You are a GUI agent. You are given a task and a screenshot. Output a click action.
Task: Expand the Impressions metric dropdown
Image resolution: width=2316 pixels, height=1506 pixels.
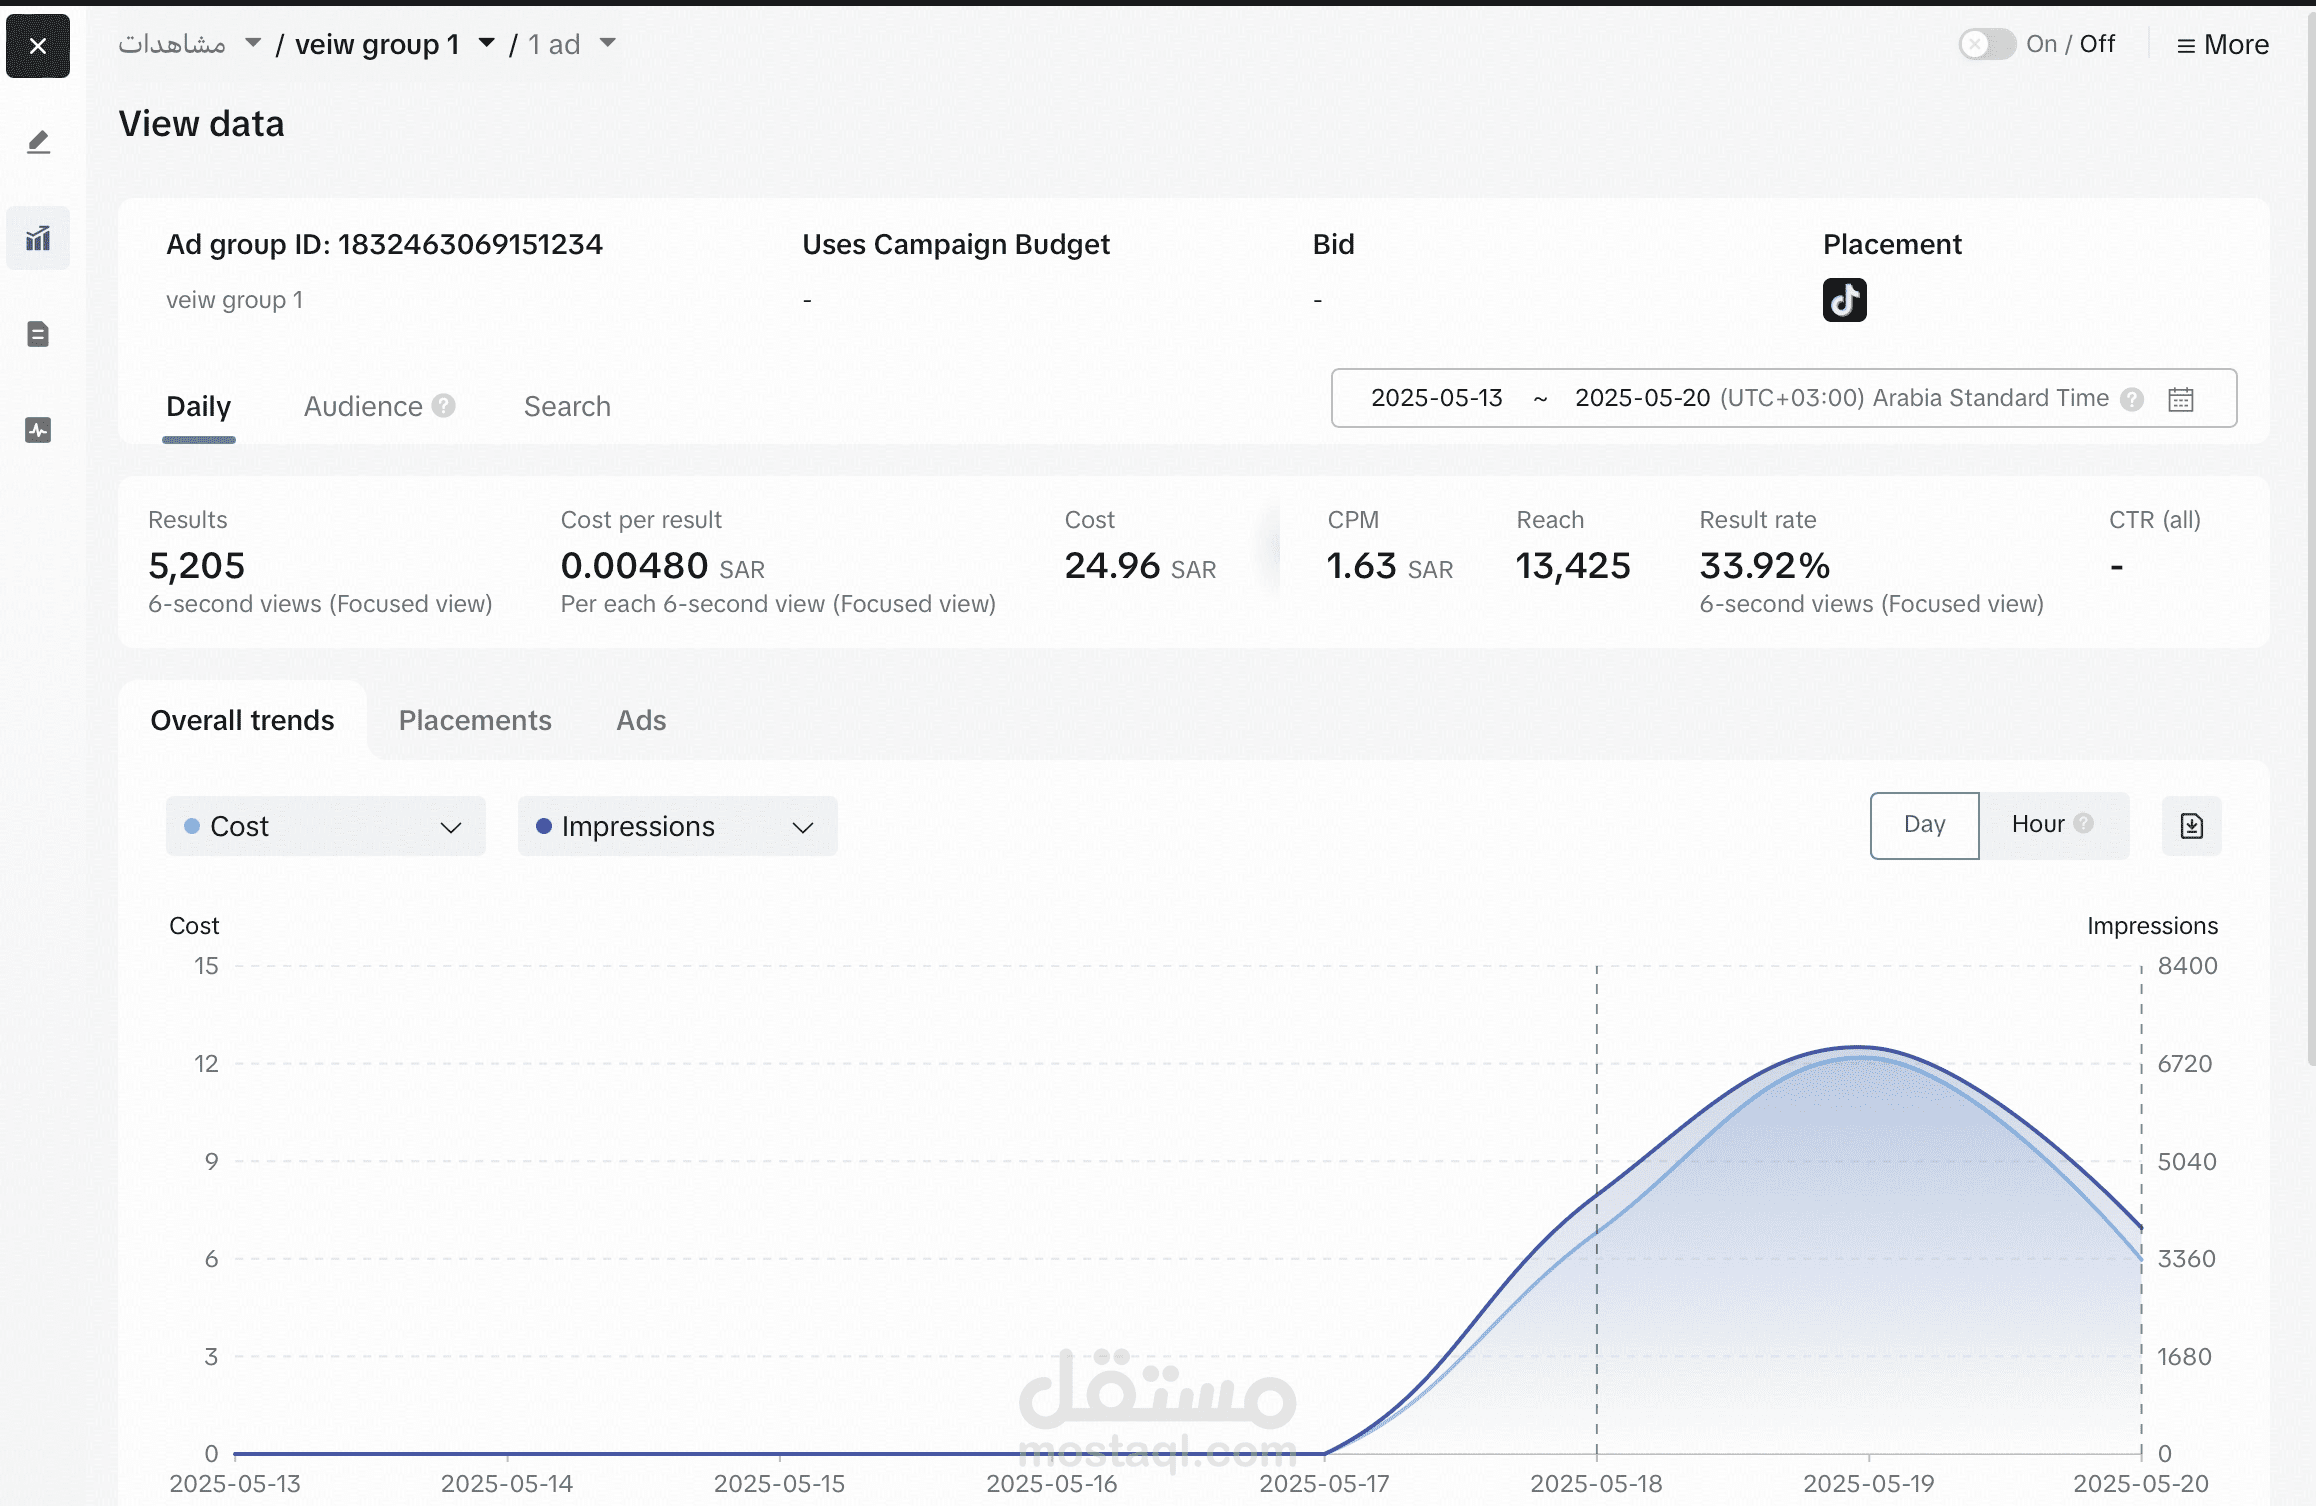[677, 827]
